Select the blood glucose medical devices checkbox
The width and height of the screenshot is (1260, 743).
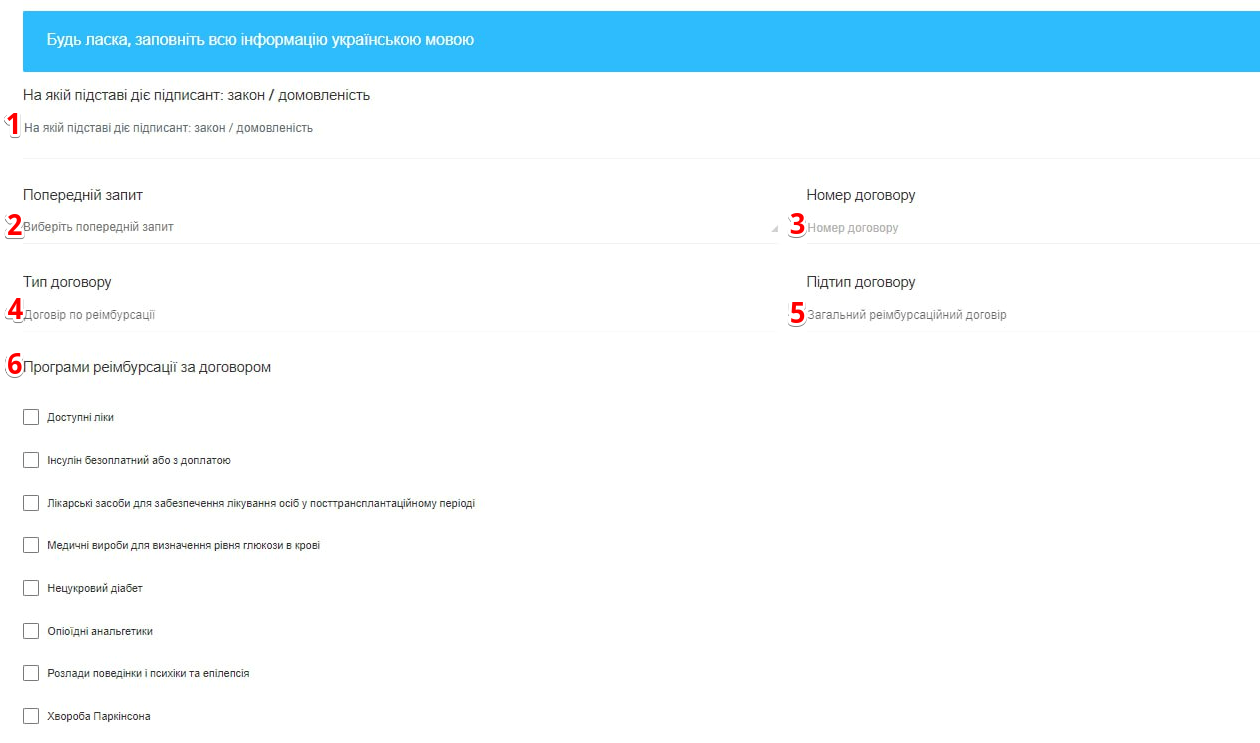click(31, 545)
